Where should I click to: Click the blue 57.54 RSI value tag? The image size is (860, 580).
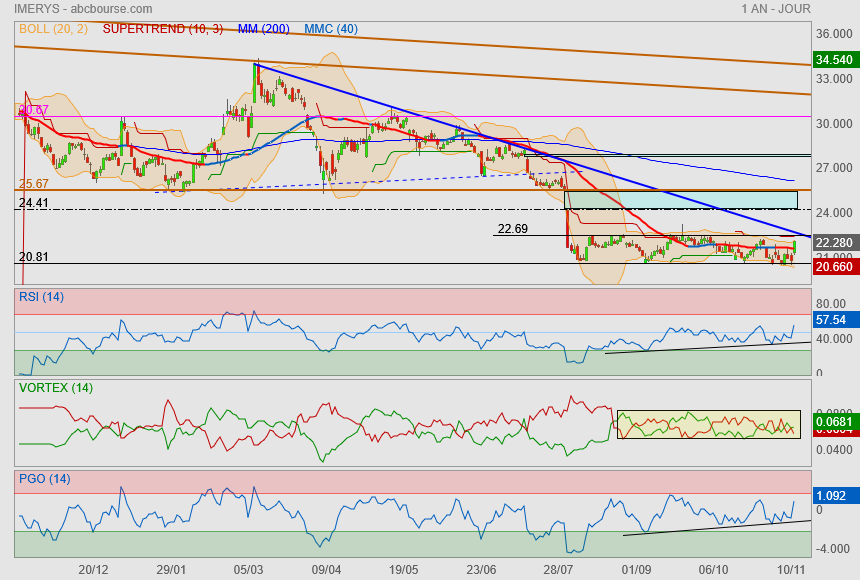(x=833, y=320)
